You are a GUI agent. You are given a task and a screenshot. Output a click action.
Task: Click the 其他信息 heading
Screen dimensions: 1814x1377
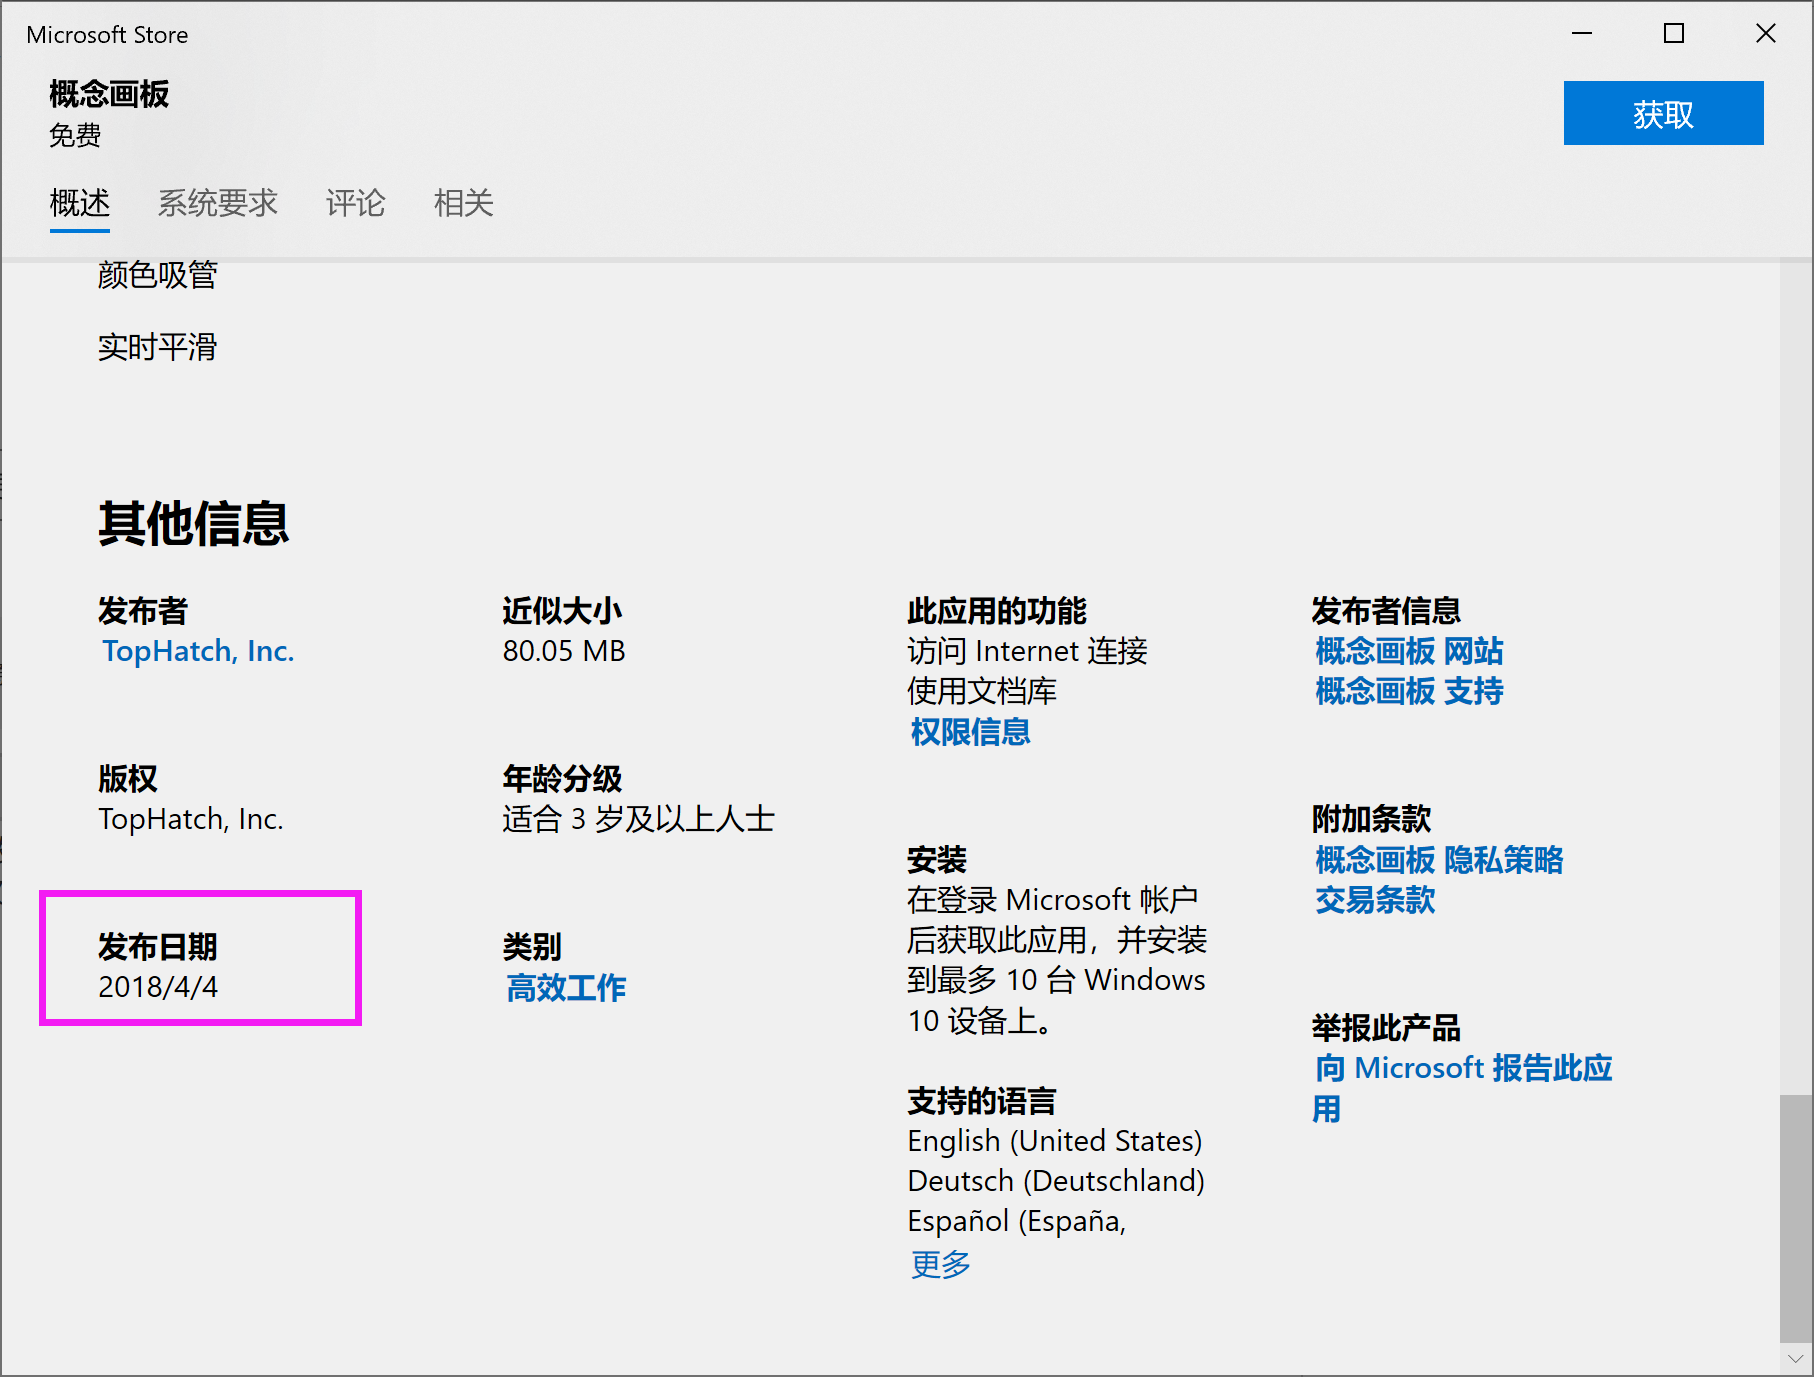194,523
